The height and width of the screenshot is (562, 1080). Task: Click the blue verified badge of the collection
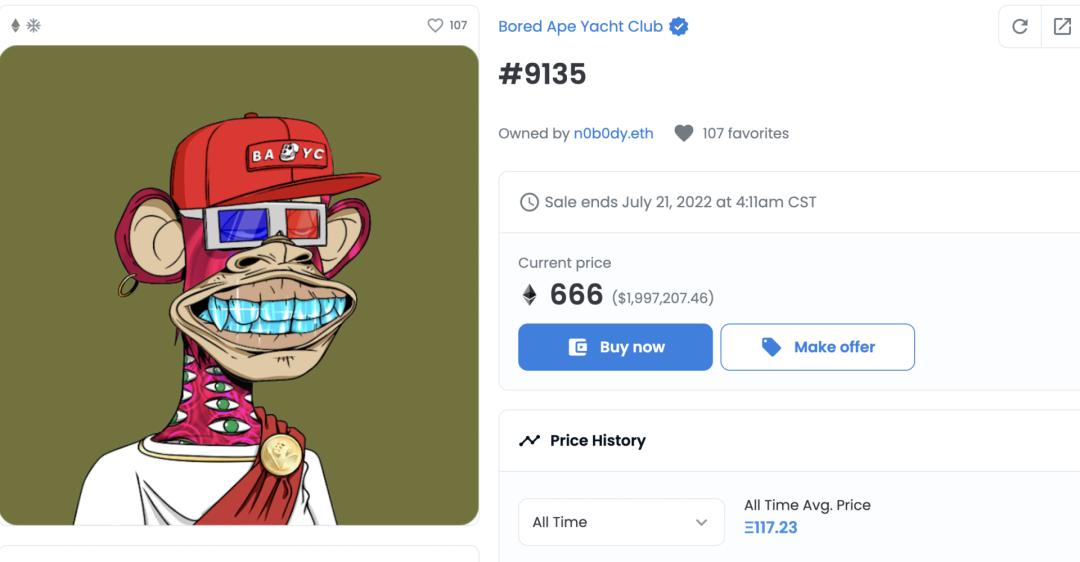679,27
